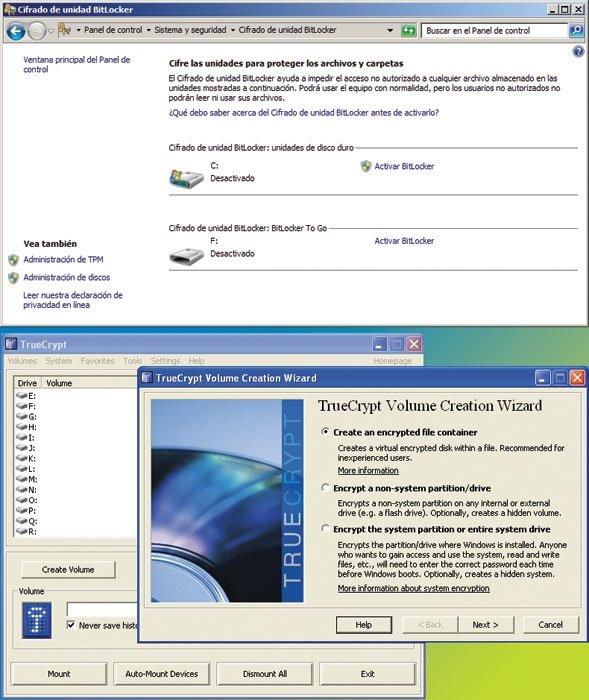589x700 pixels.
Task: Expand the arrow before Panel de control breadcrumb
Action: tap(78, 30)
